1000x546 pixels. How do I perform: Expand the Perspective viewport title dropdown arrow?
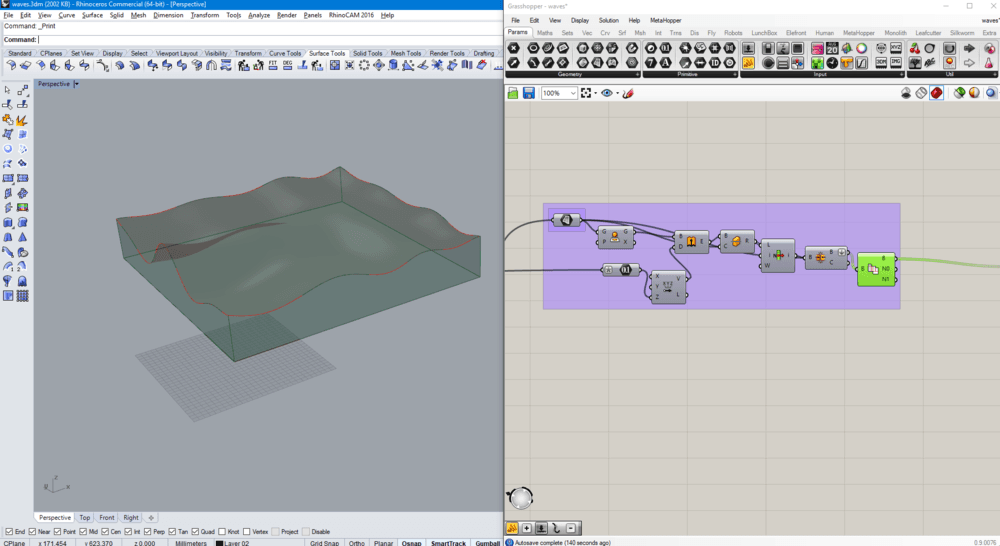click(77, 84)
